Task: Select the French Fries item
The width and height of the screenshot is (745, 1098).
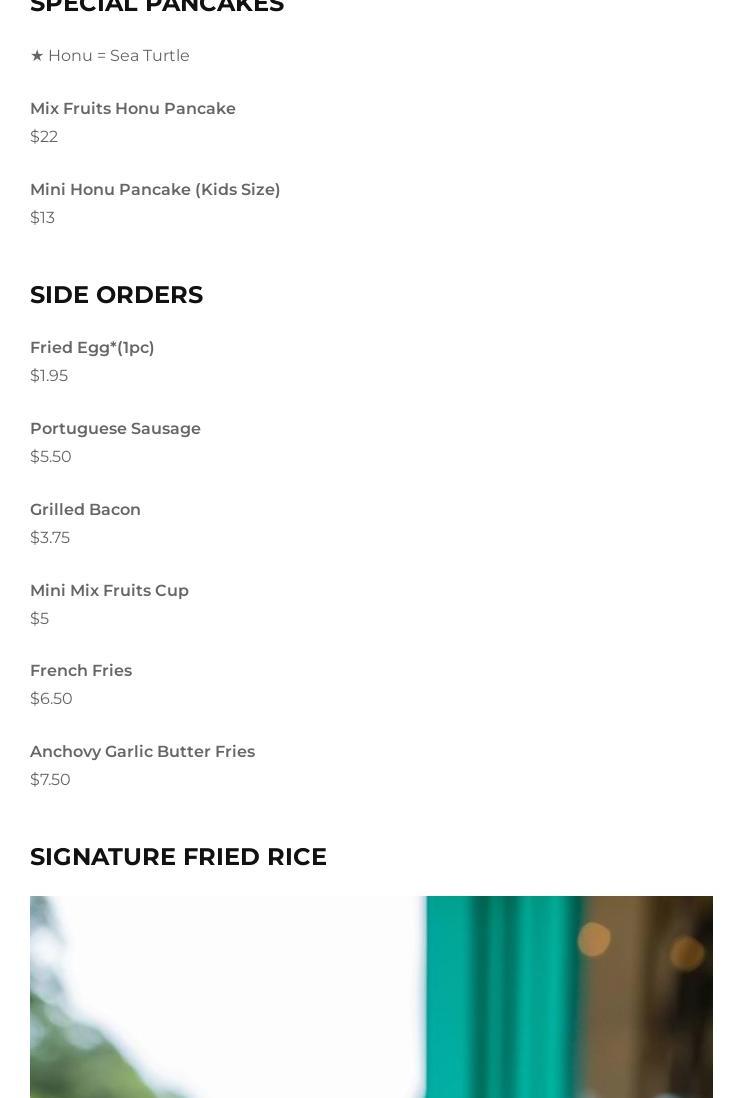Action: click(81, 671)
